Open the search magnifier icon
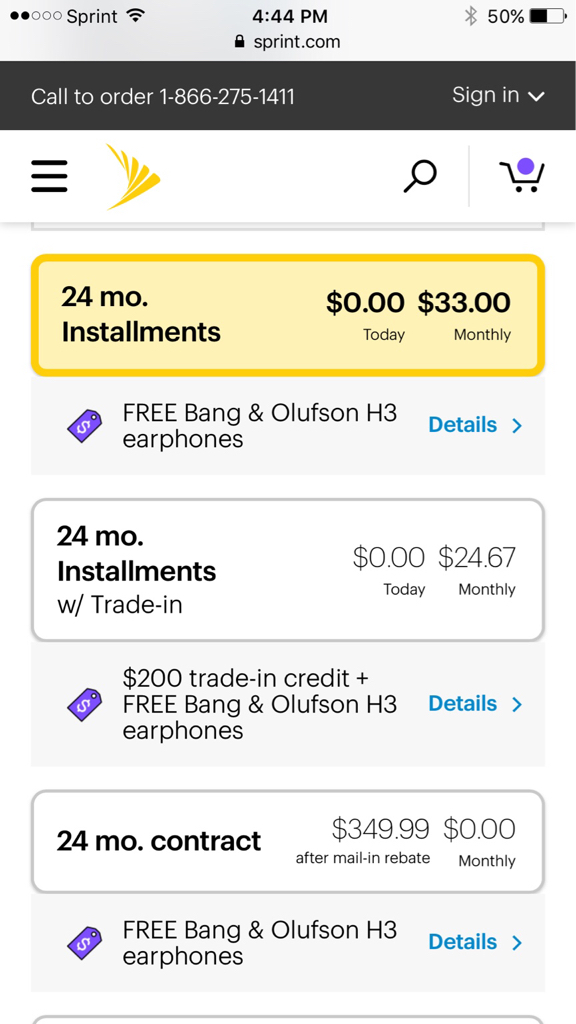This screenshot has height=1024, width=576. click(x=419, y=176)
